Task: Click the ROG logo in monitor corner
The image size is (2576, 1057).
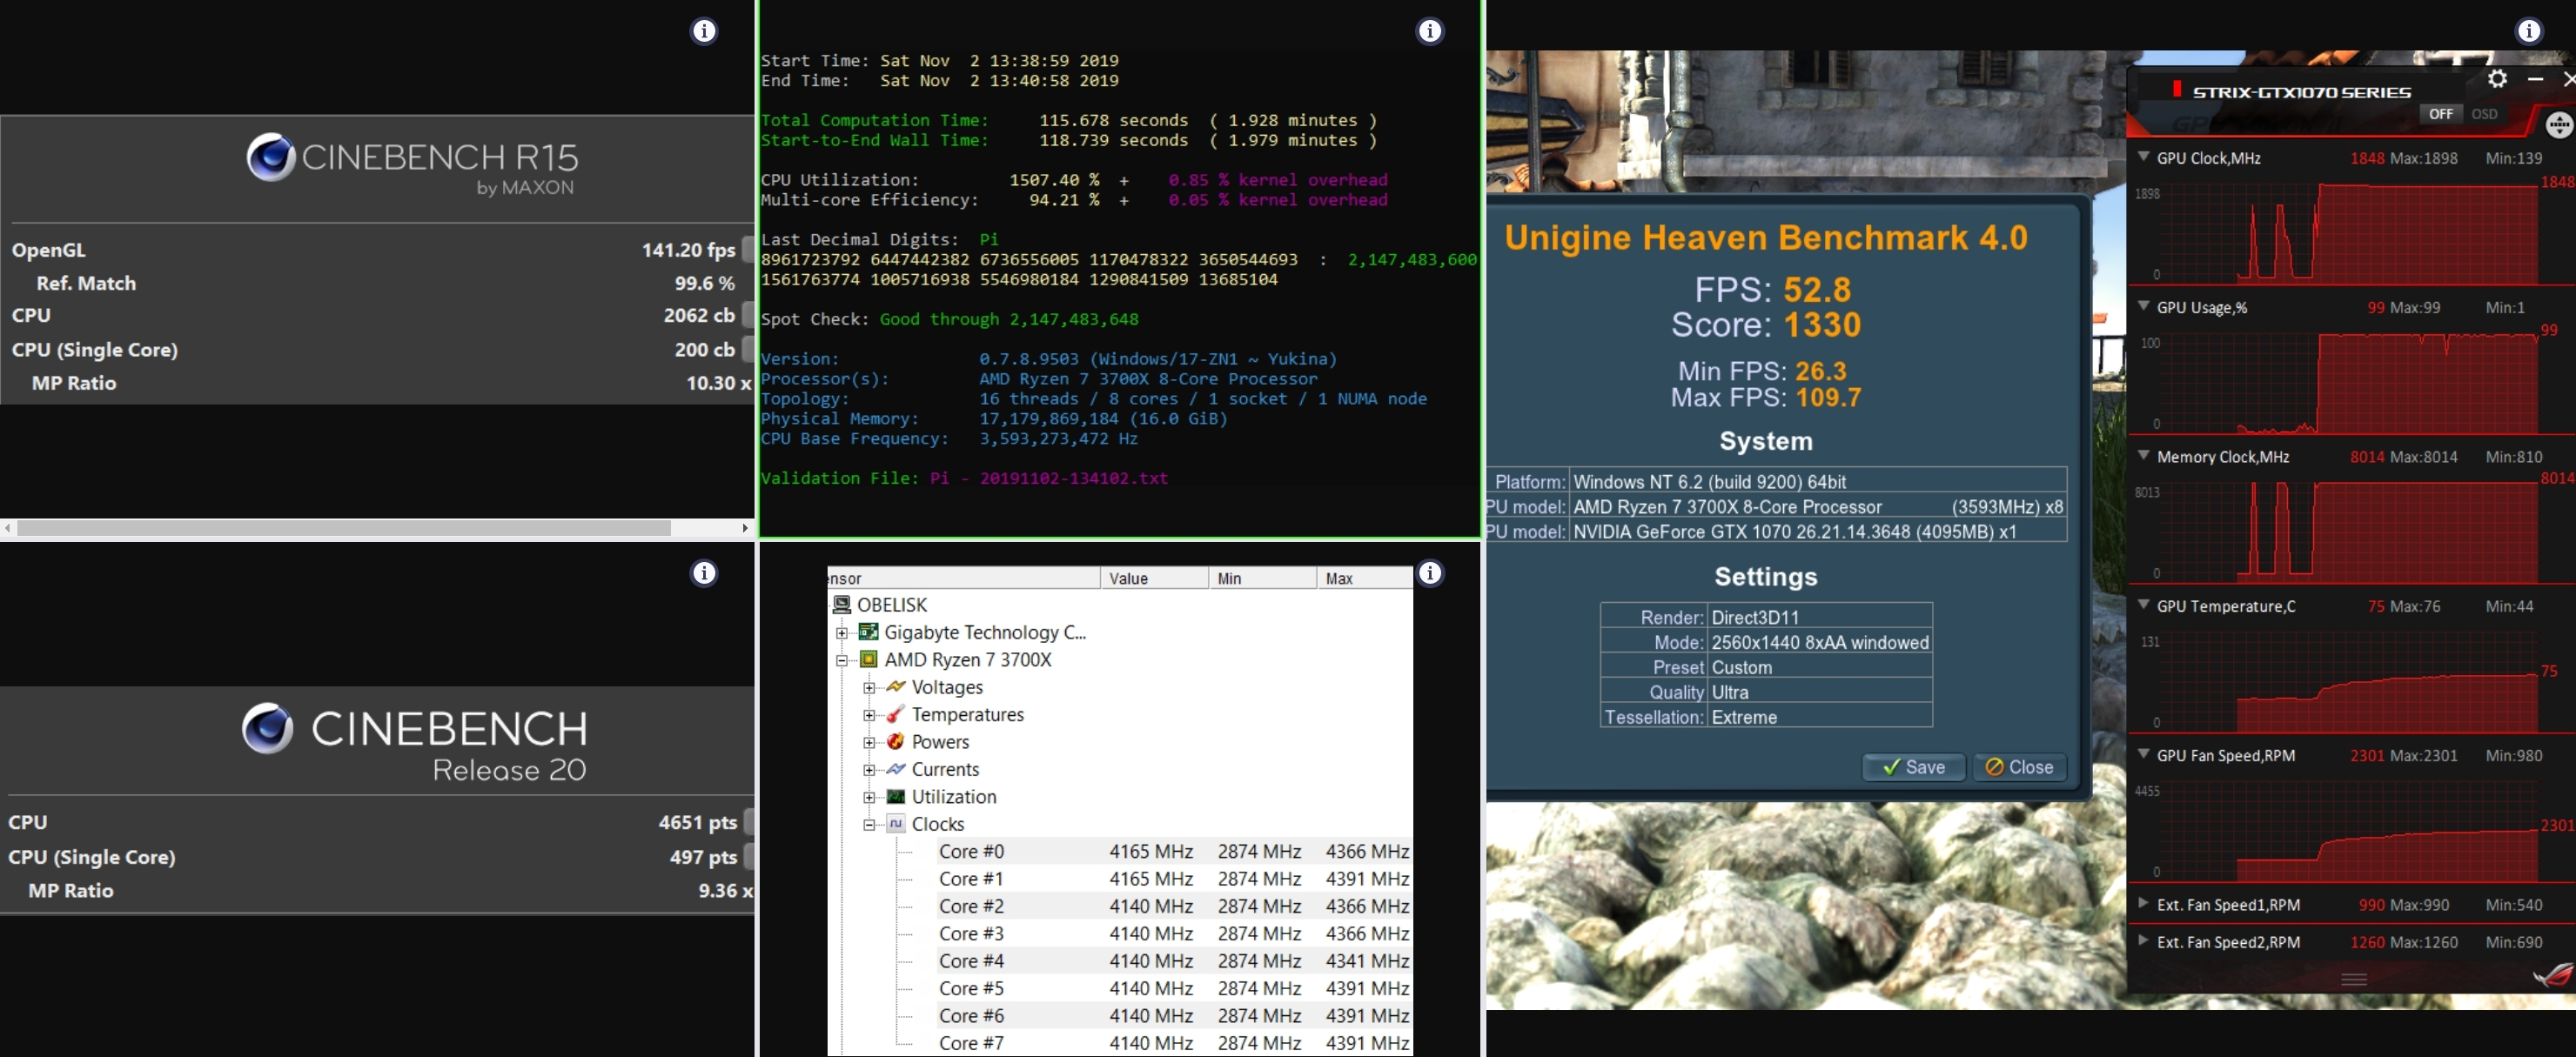Action: click(2553, 975)
